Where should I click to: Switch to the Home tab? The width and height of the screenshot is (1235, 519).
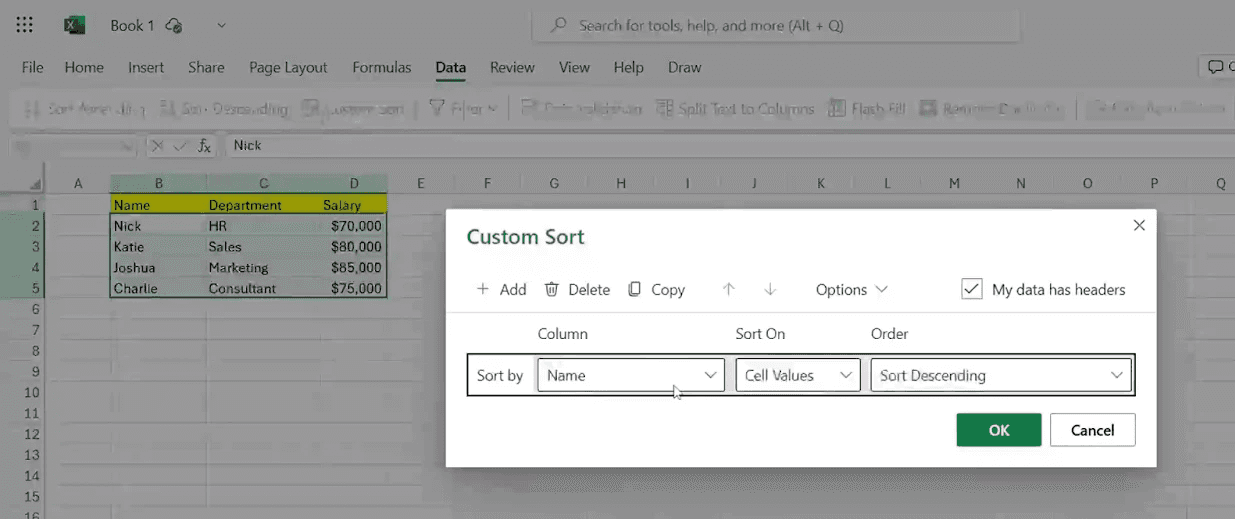tap(84, 67)
